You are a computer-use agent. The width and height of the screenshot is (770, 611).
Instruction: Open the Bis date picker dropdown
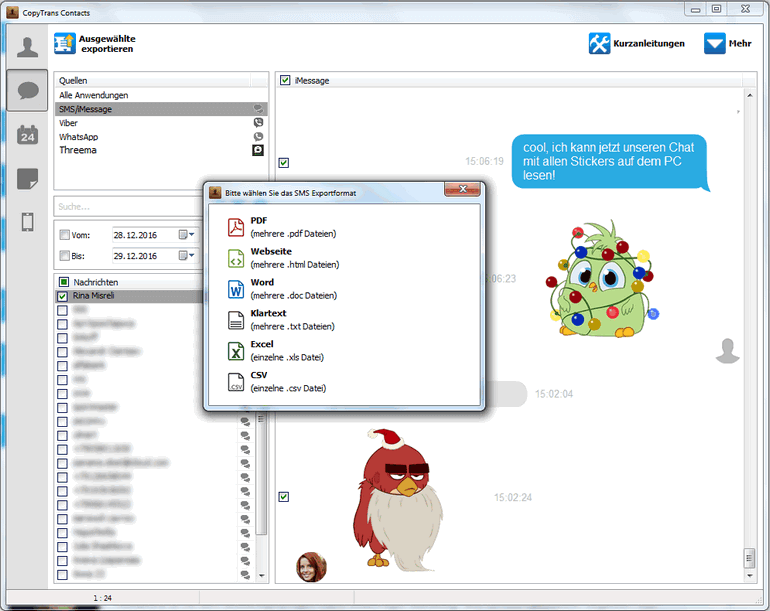187,255
